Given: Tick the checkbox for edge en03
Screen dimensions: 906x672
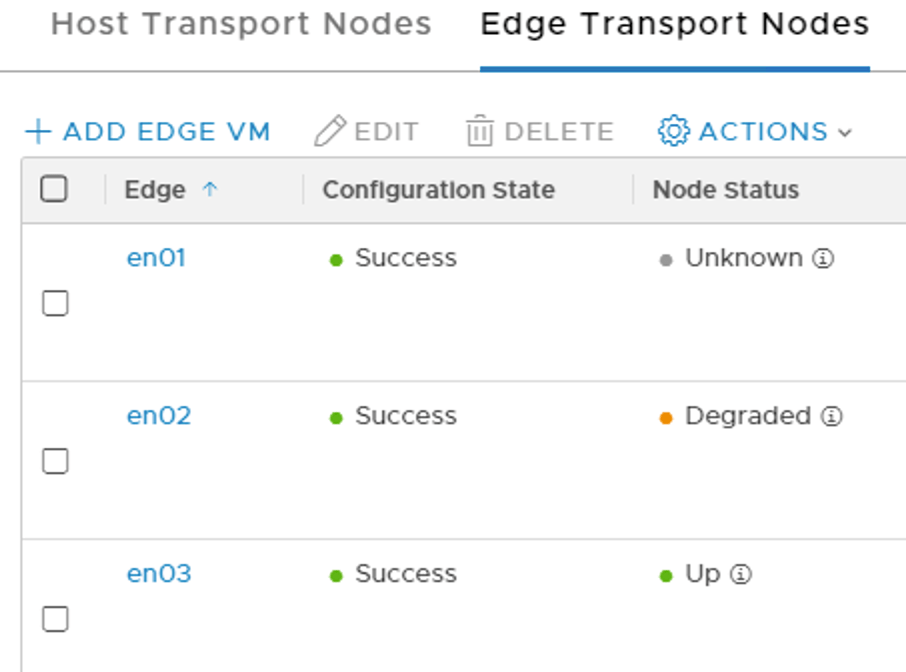Looking at the screenshot, I should [x=55, y=619].
